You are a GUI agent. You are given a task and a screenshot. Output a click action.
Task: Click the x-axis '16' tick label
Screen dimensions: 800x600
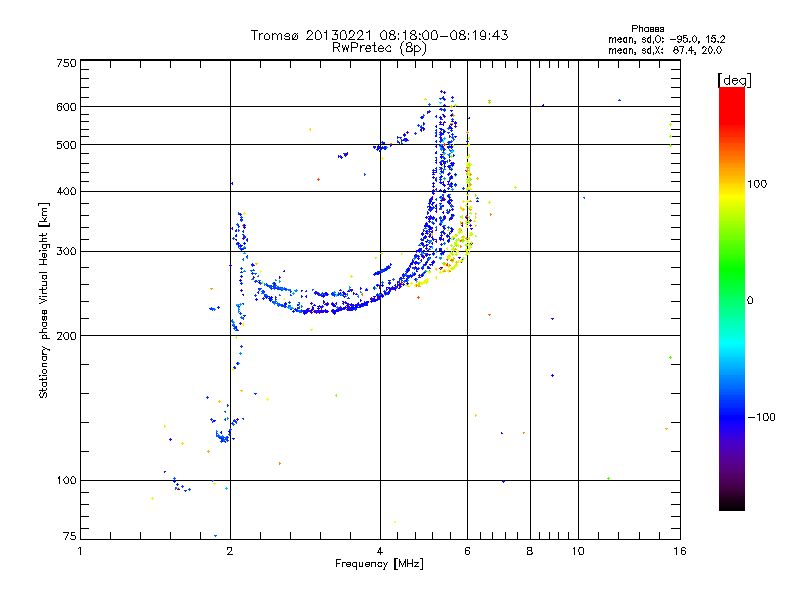tap(680, 551)
